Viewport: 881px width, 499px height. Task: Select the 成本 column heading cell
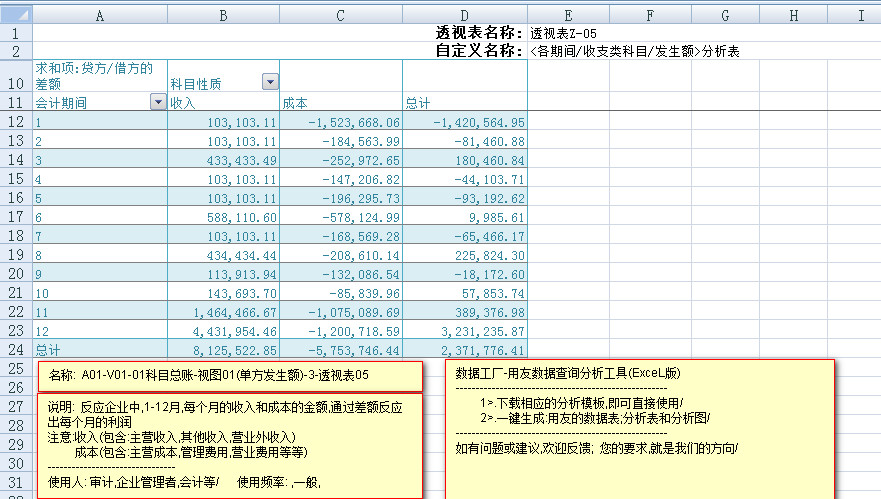click(x=340, y=103)
